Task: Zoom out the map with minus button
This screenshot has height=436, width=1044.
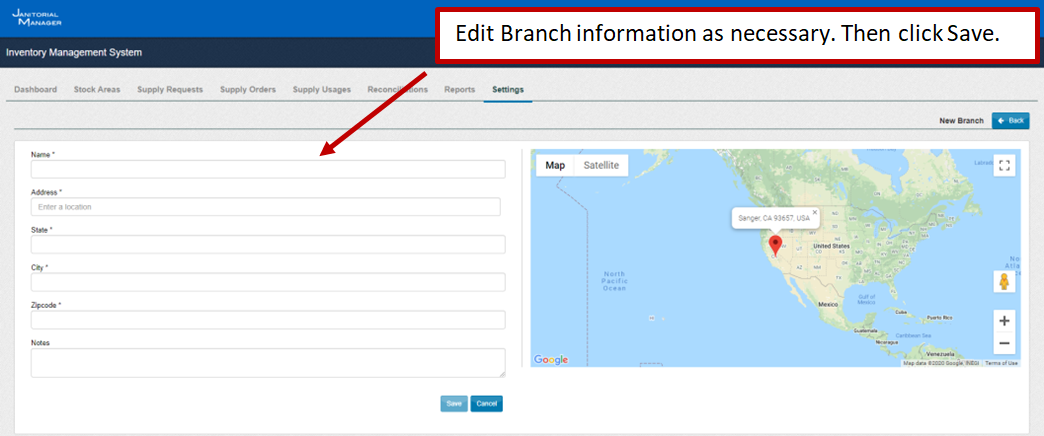Action: coord(1005,344)
